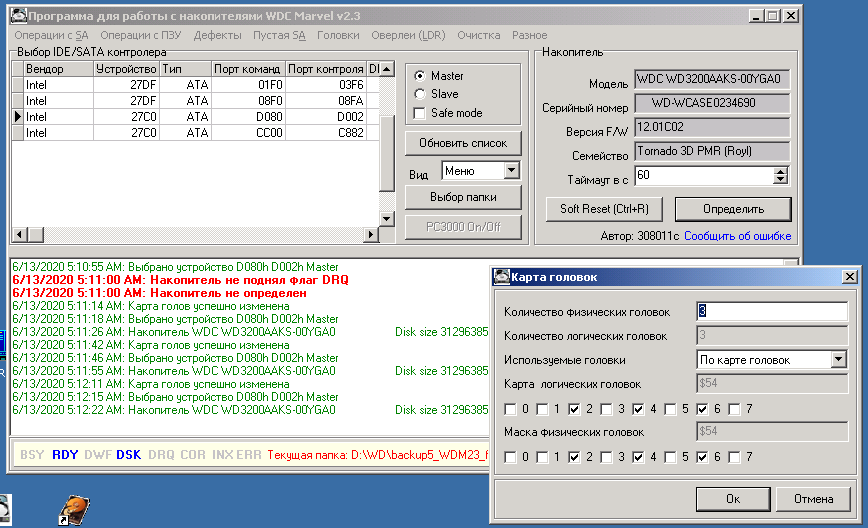This screenshot has height=528, width=868.
Task: Click the Определить drive detect button
Action: tap(732, 209)
